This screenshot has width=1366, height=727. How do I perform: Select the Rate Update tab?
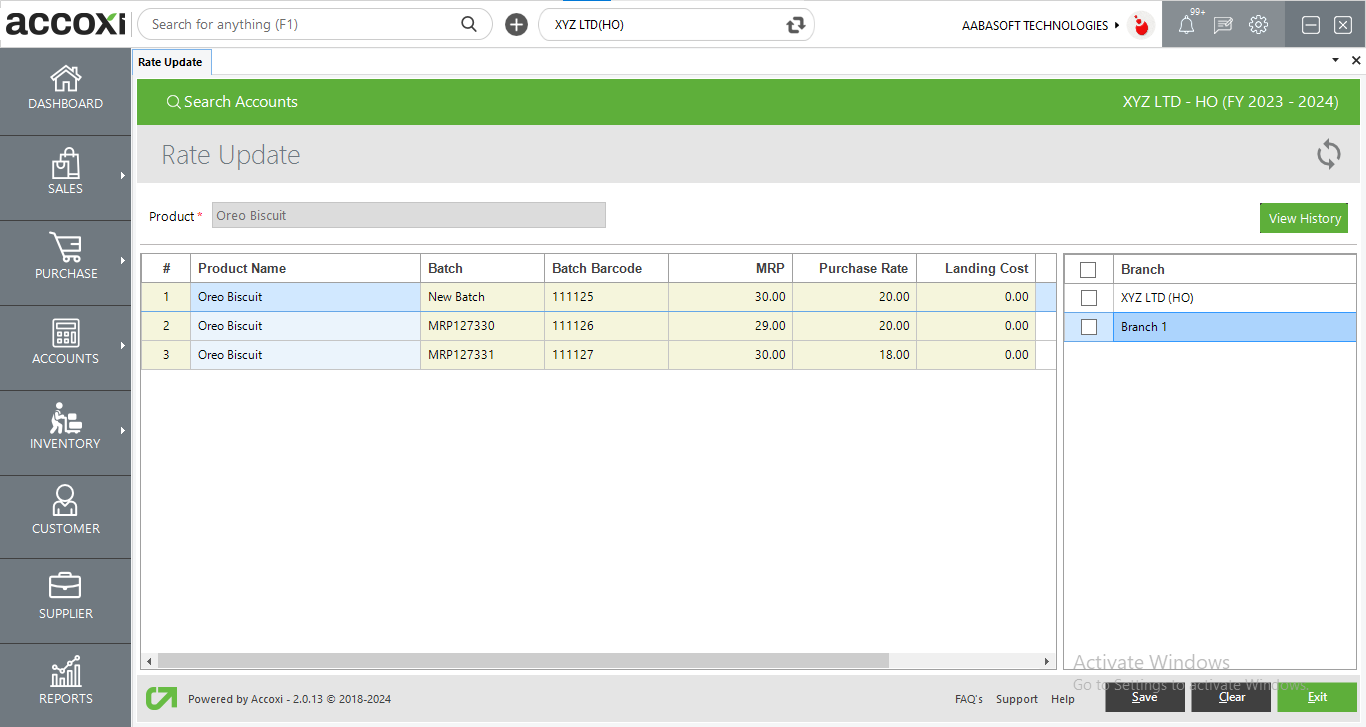(170, 62)
